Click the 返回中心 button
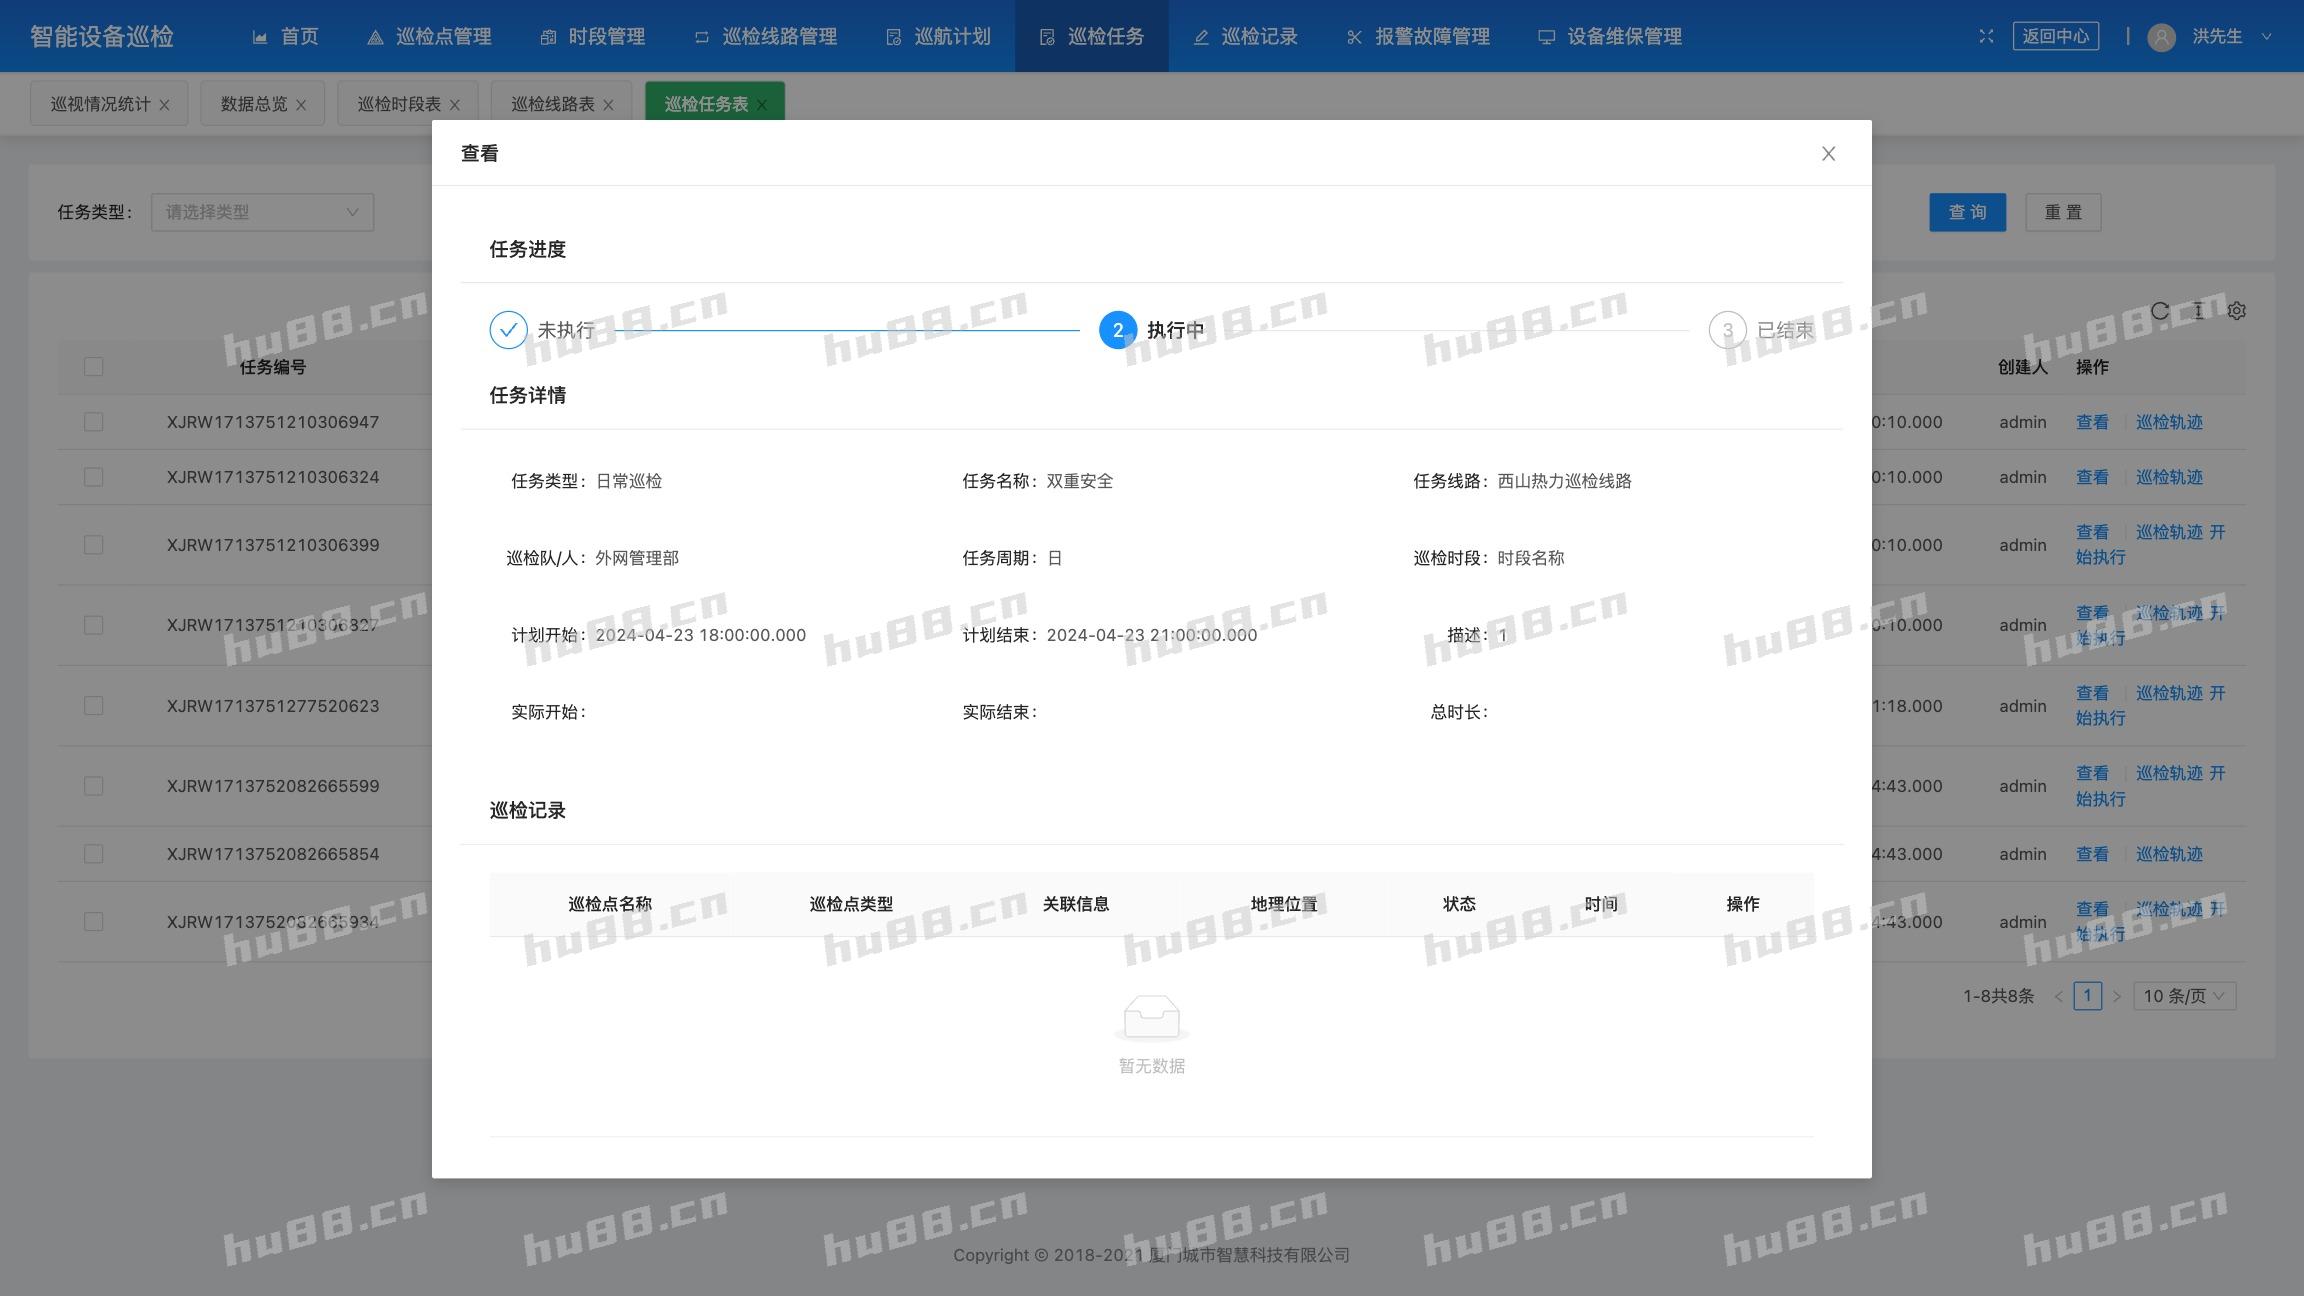The image size is (2304, 1296). coord(2055,36)
